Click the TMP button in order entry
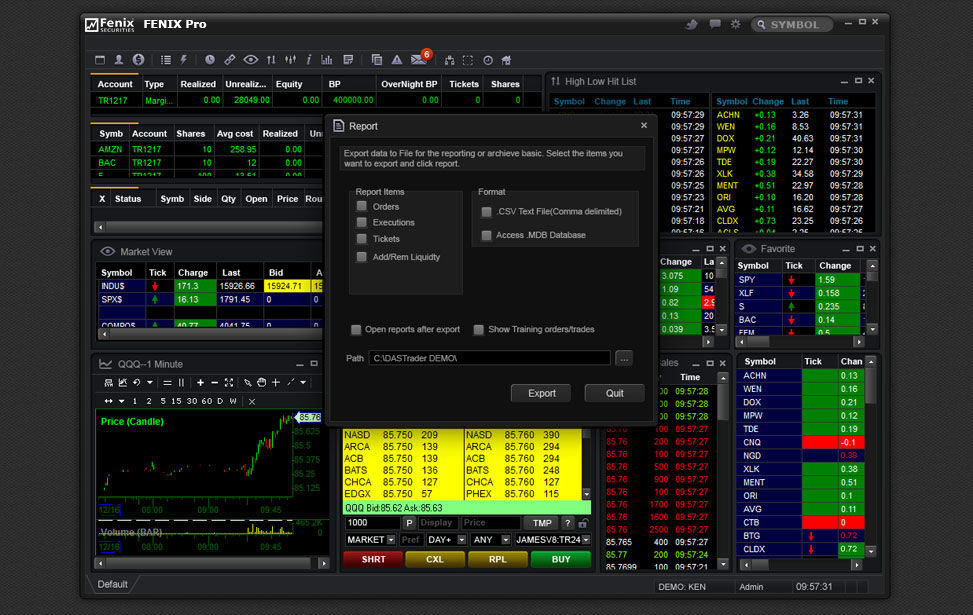 (x=542, y=523)
